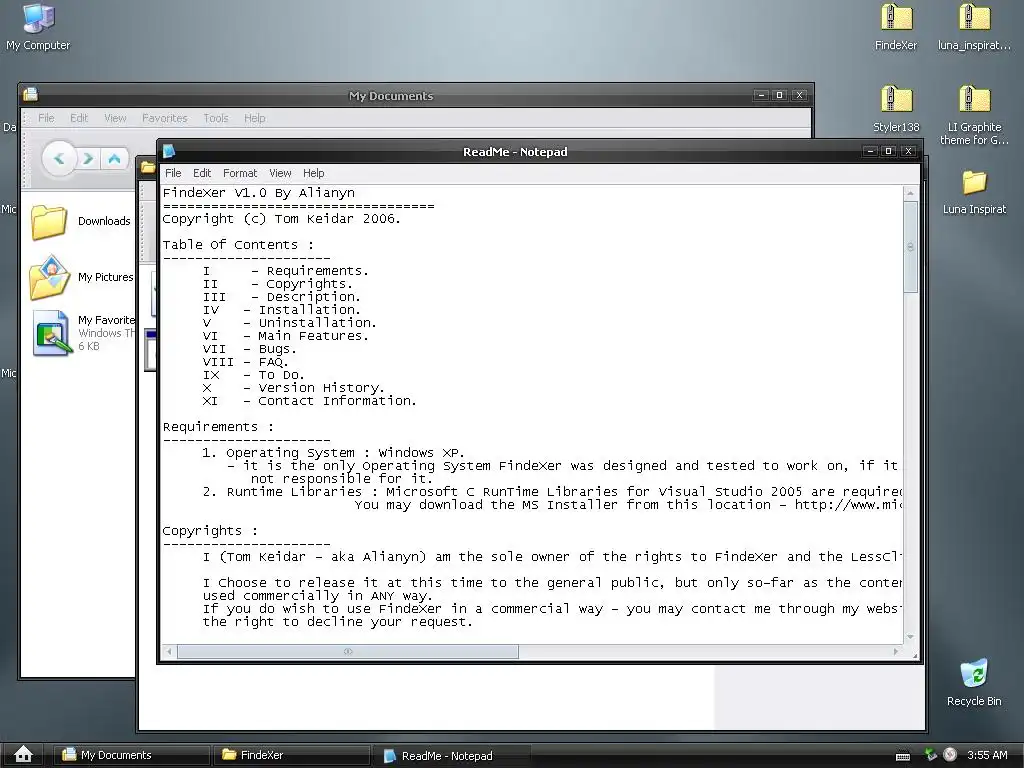Open Edit menu in My Documents
The height and width of the screenshot is (768, 1024).
coord(79,118)
